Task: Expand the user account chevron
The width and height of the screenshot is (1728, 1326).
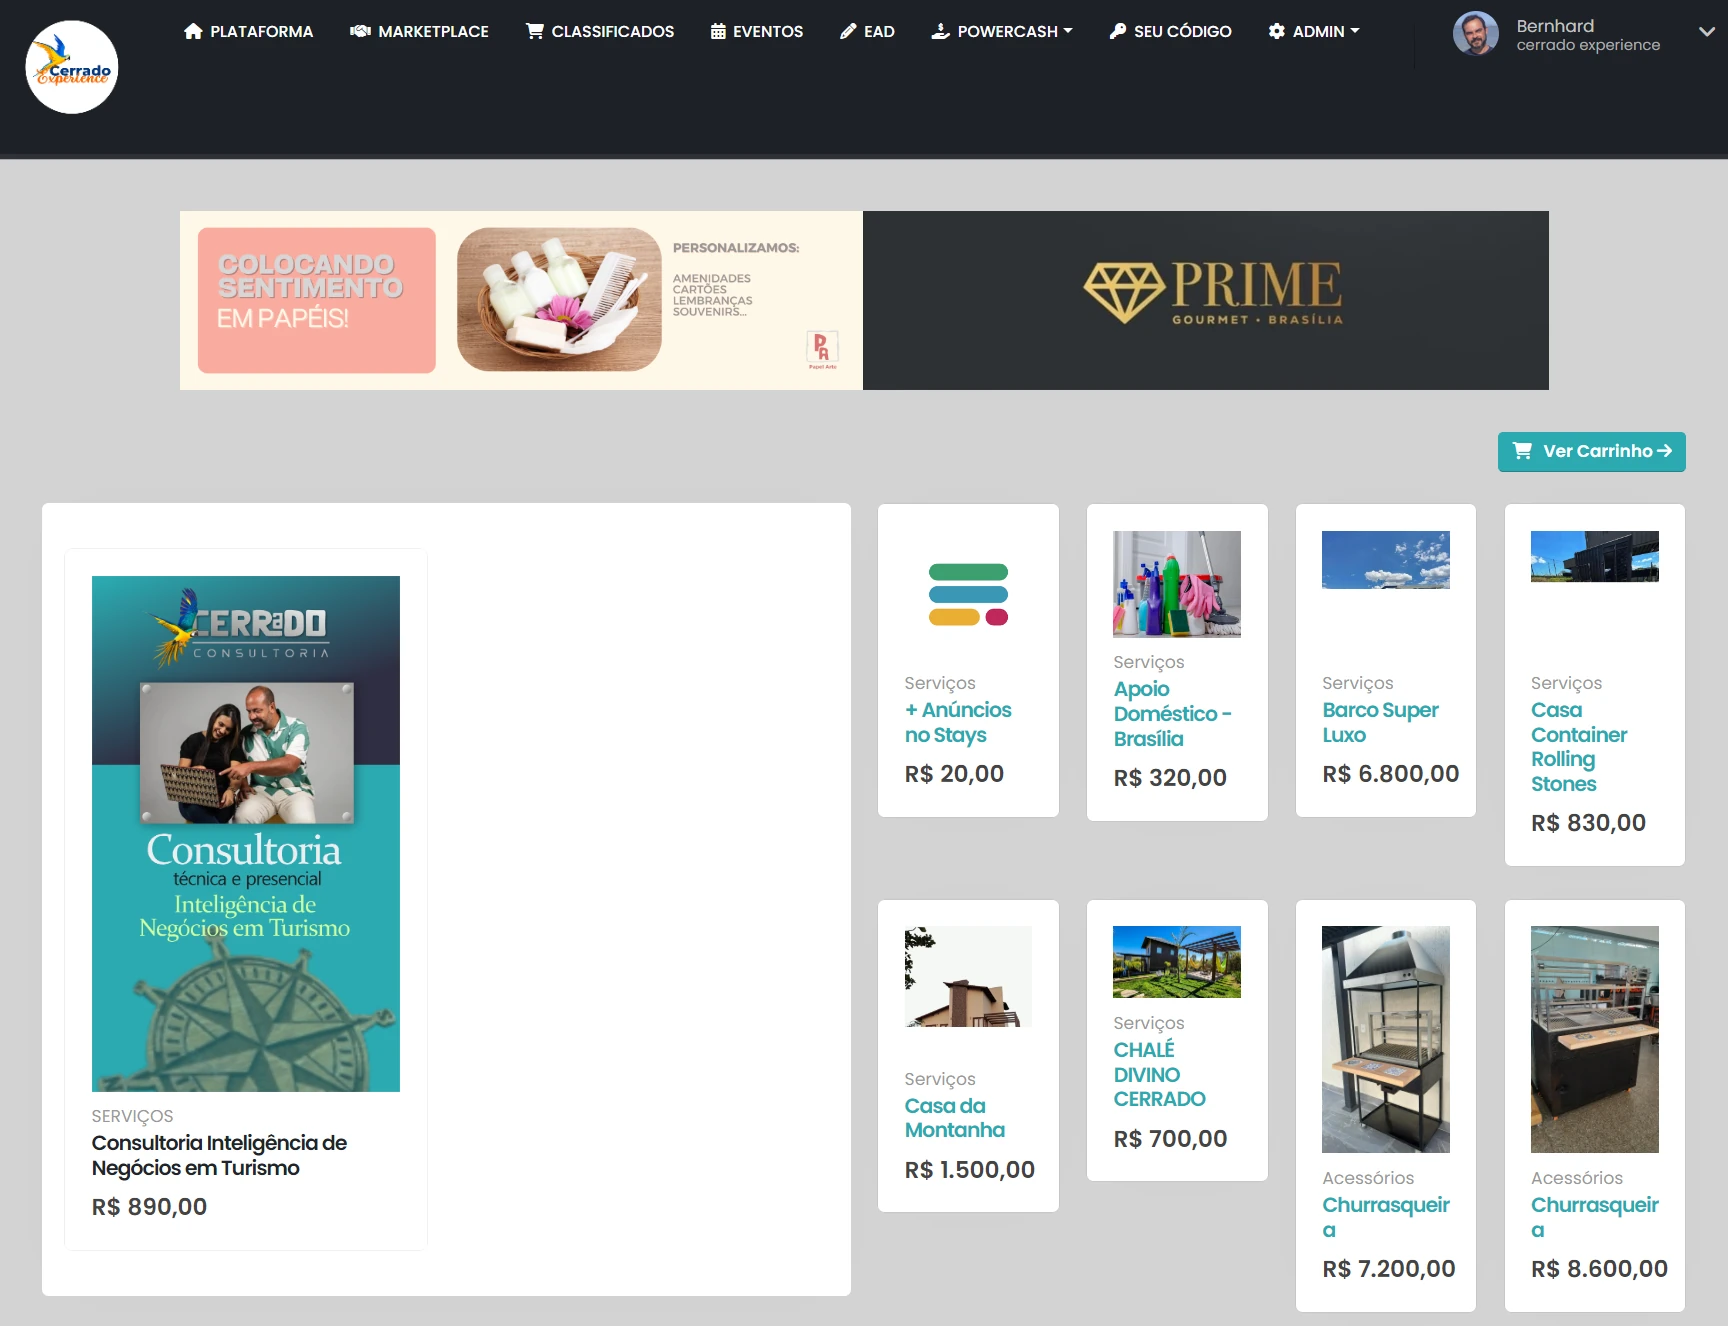Action: click(1706, 32)
